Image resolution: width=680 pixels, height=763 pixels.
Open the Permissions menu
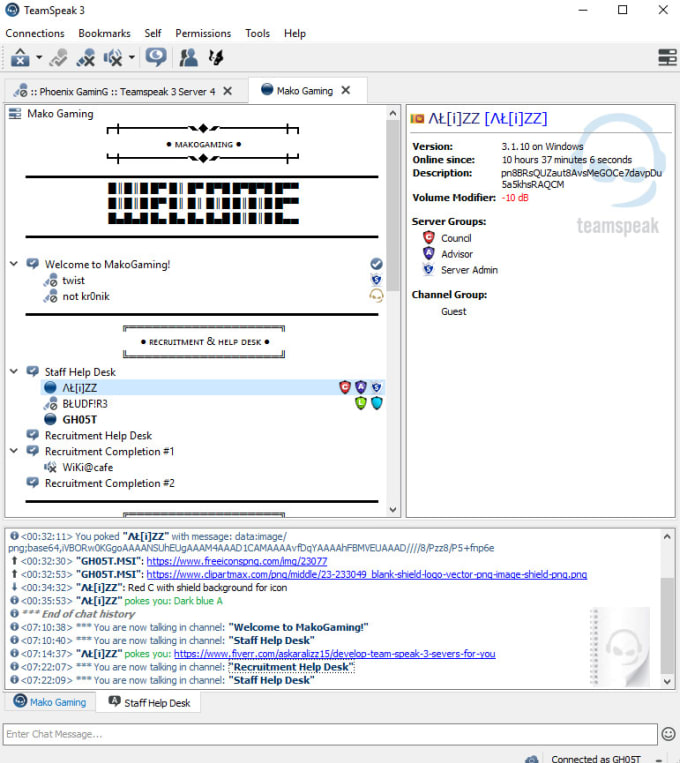[x=203, y=33]
